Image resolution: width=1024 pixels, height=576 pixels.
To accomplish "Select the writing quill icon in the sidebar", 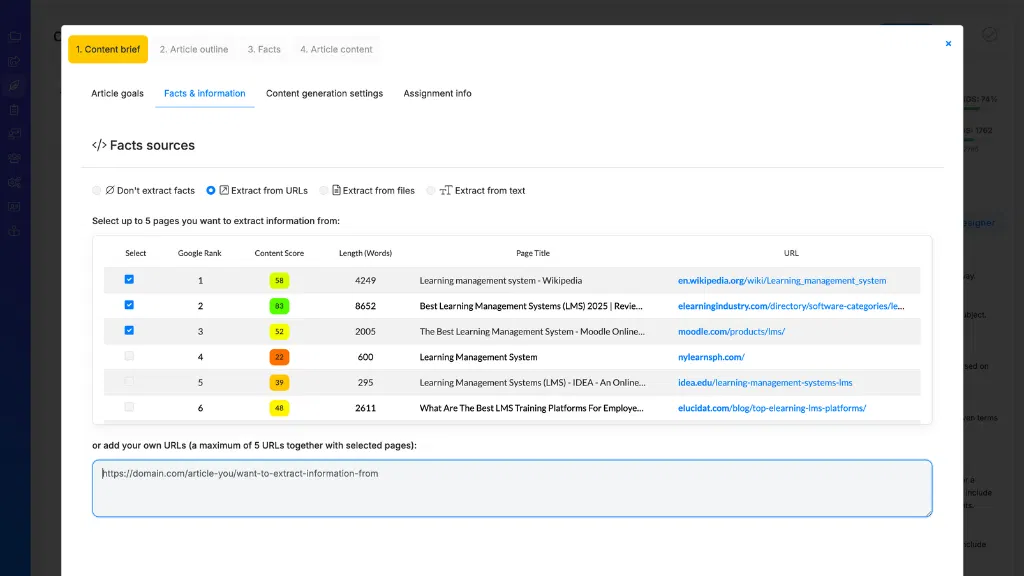I will point(14,85).
